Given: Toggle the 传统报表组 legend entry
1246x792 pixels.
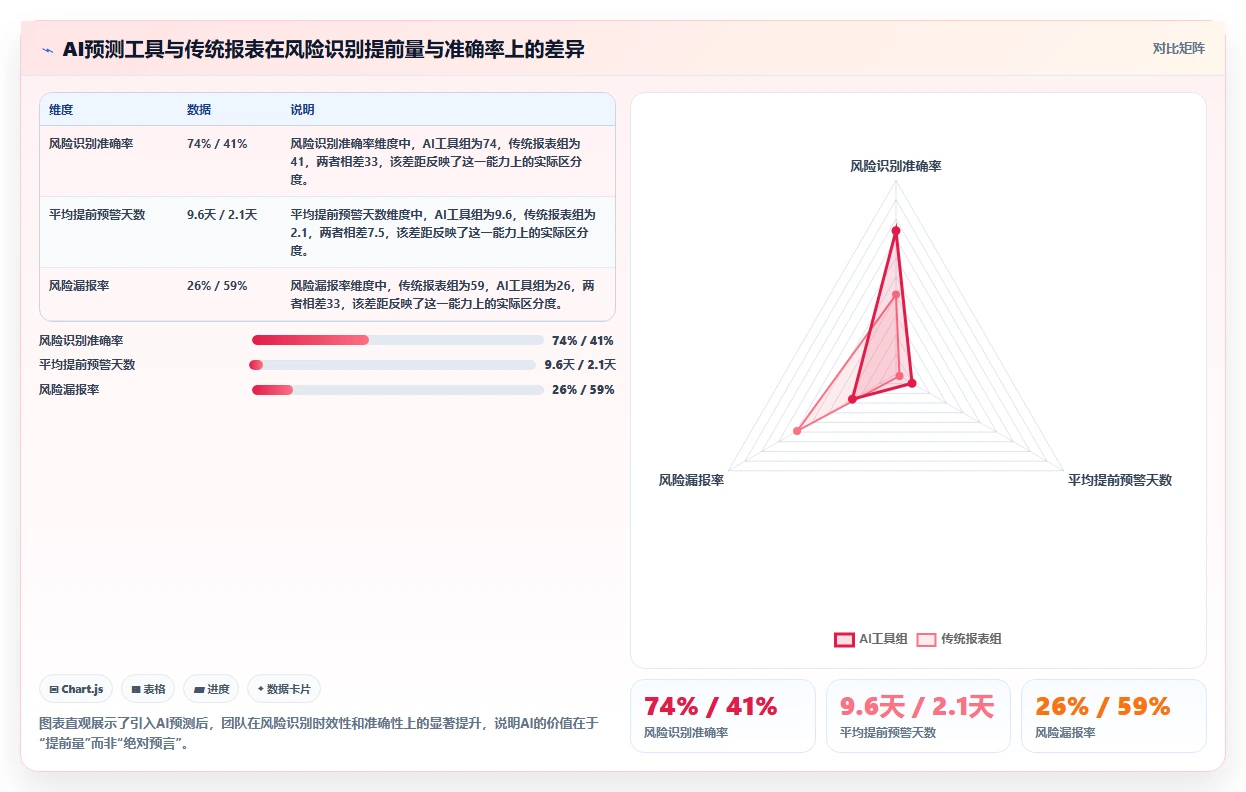Looking at the screenshot, I should (x=959, y=639).
